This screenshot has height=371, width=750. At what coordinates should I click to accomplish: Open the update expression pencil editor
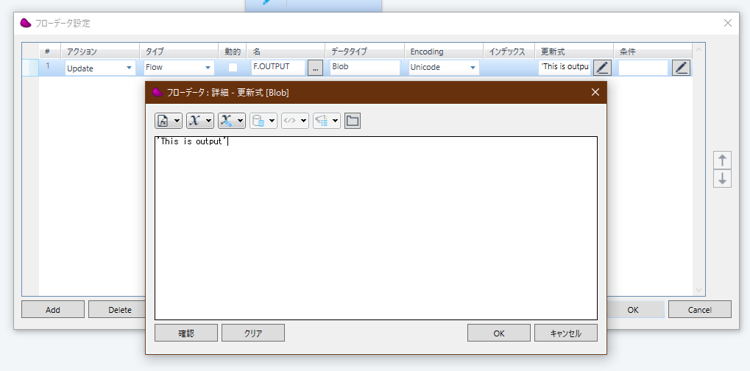pos(603,68)
